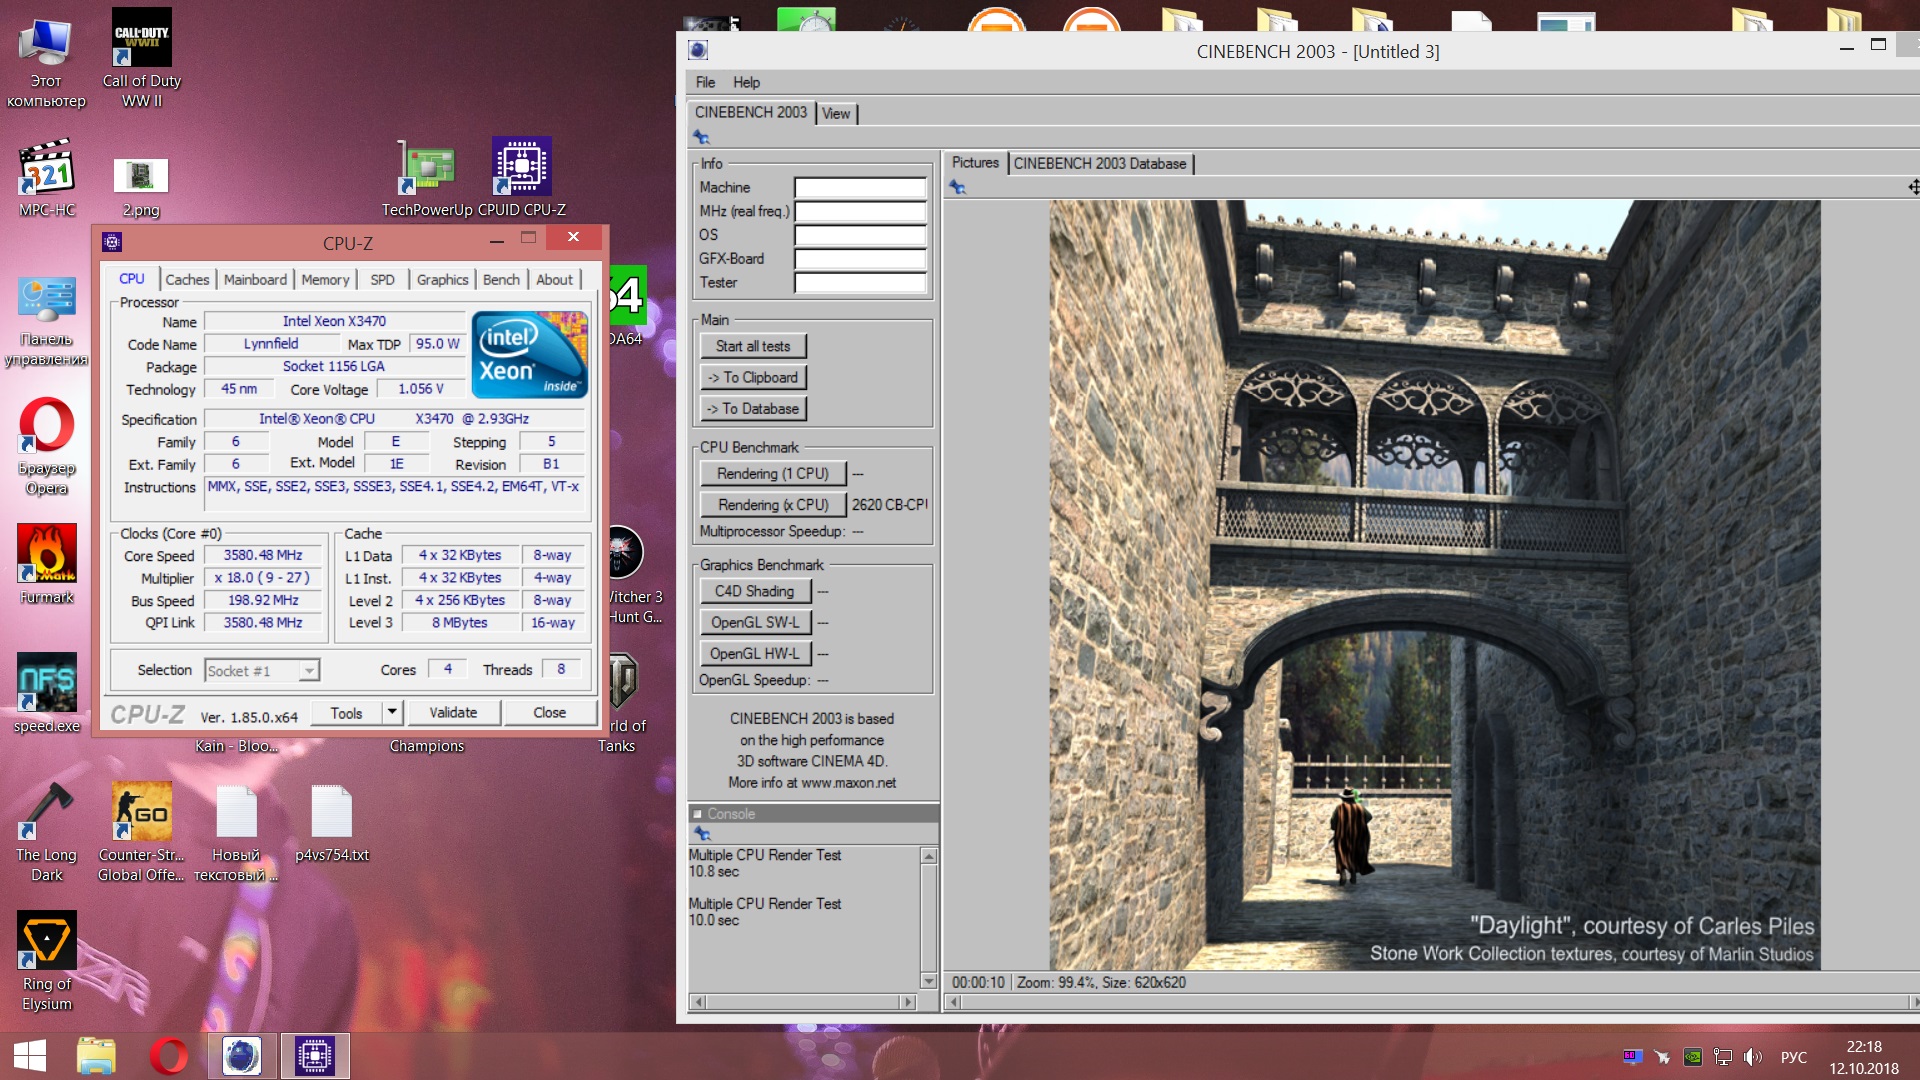1920x1080 pixels.
Task: Click the pin icon in the Pictures panel
Action: click(957, 187)
